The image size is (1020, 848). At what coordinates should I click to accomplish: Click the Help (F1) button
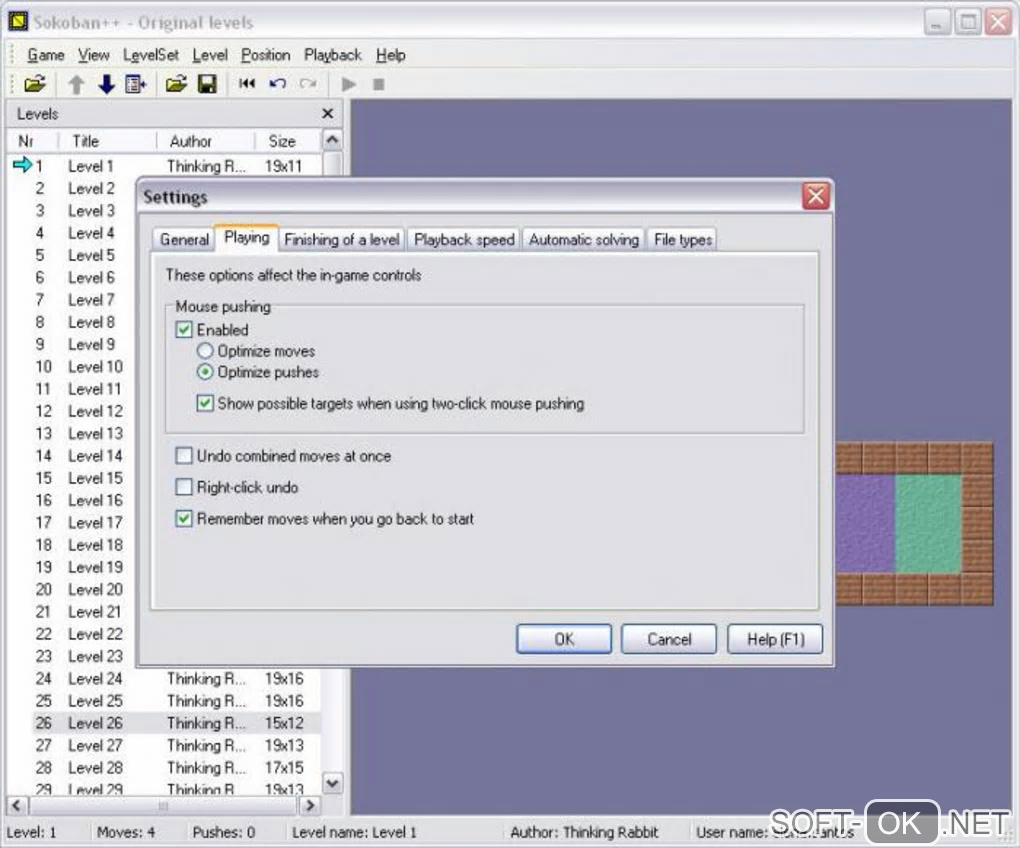(775, 639)
